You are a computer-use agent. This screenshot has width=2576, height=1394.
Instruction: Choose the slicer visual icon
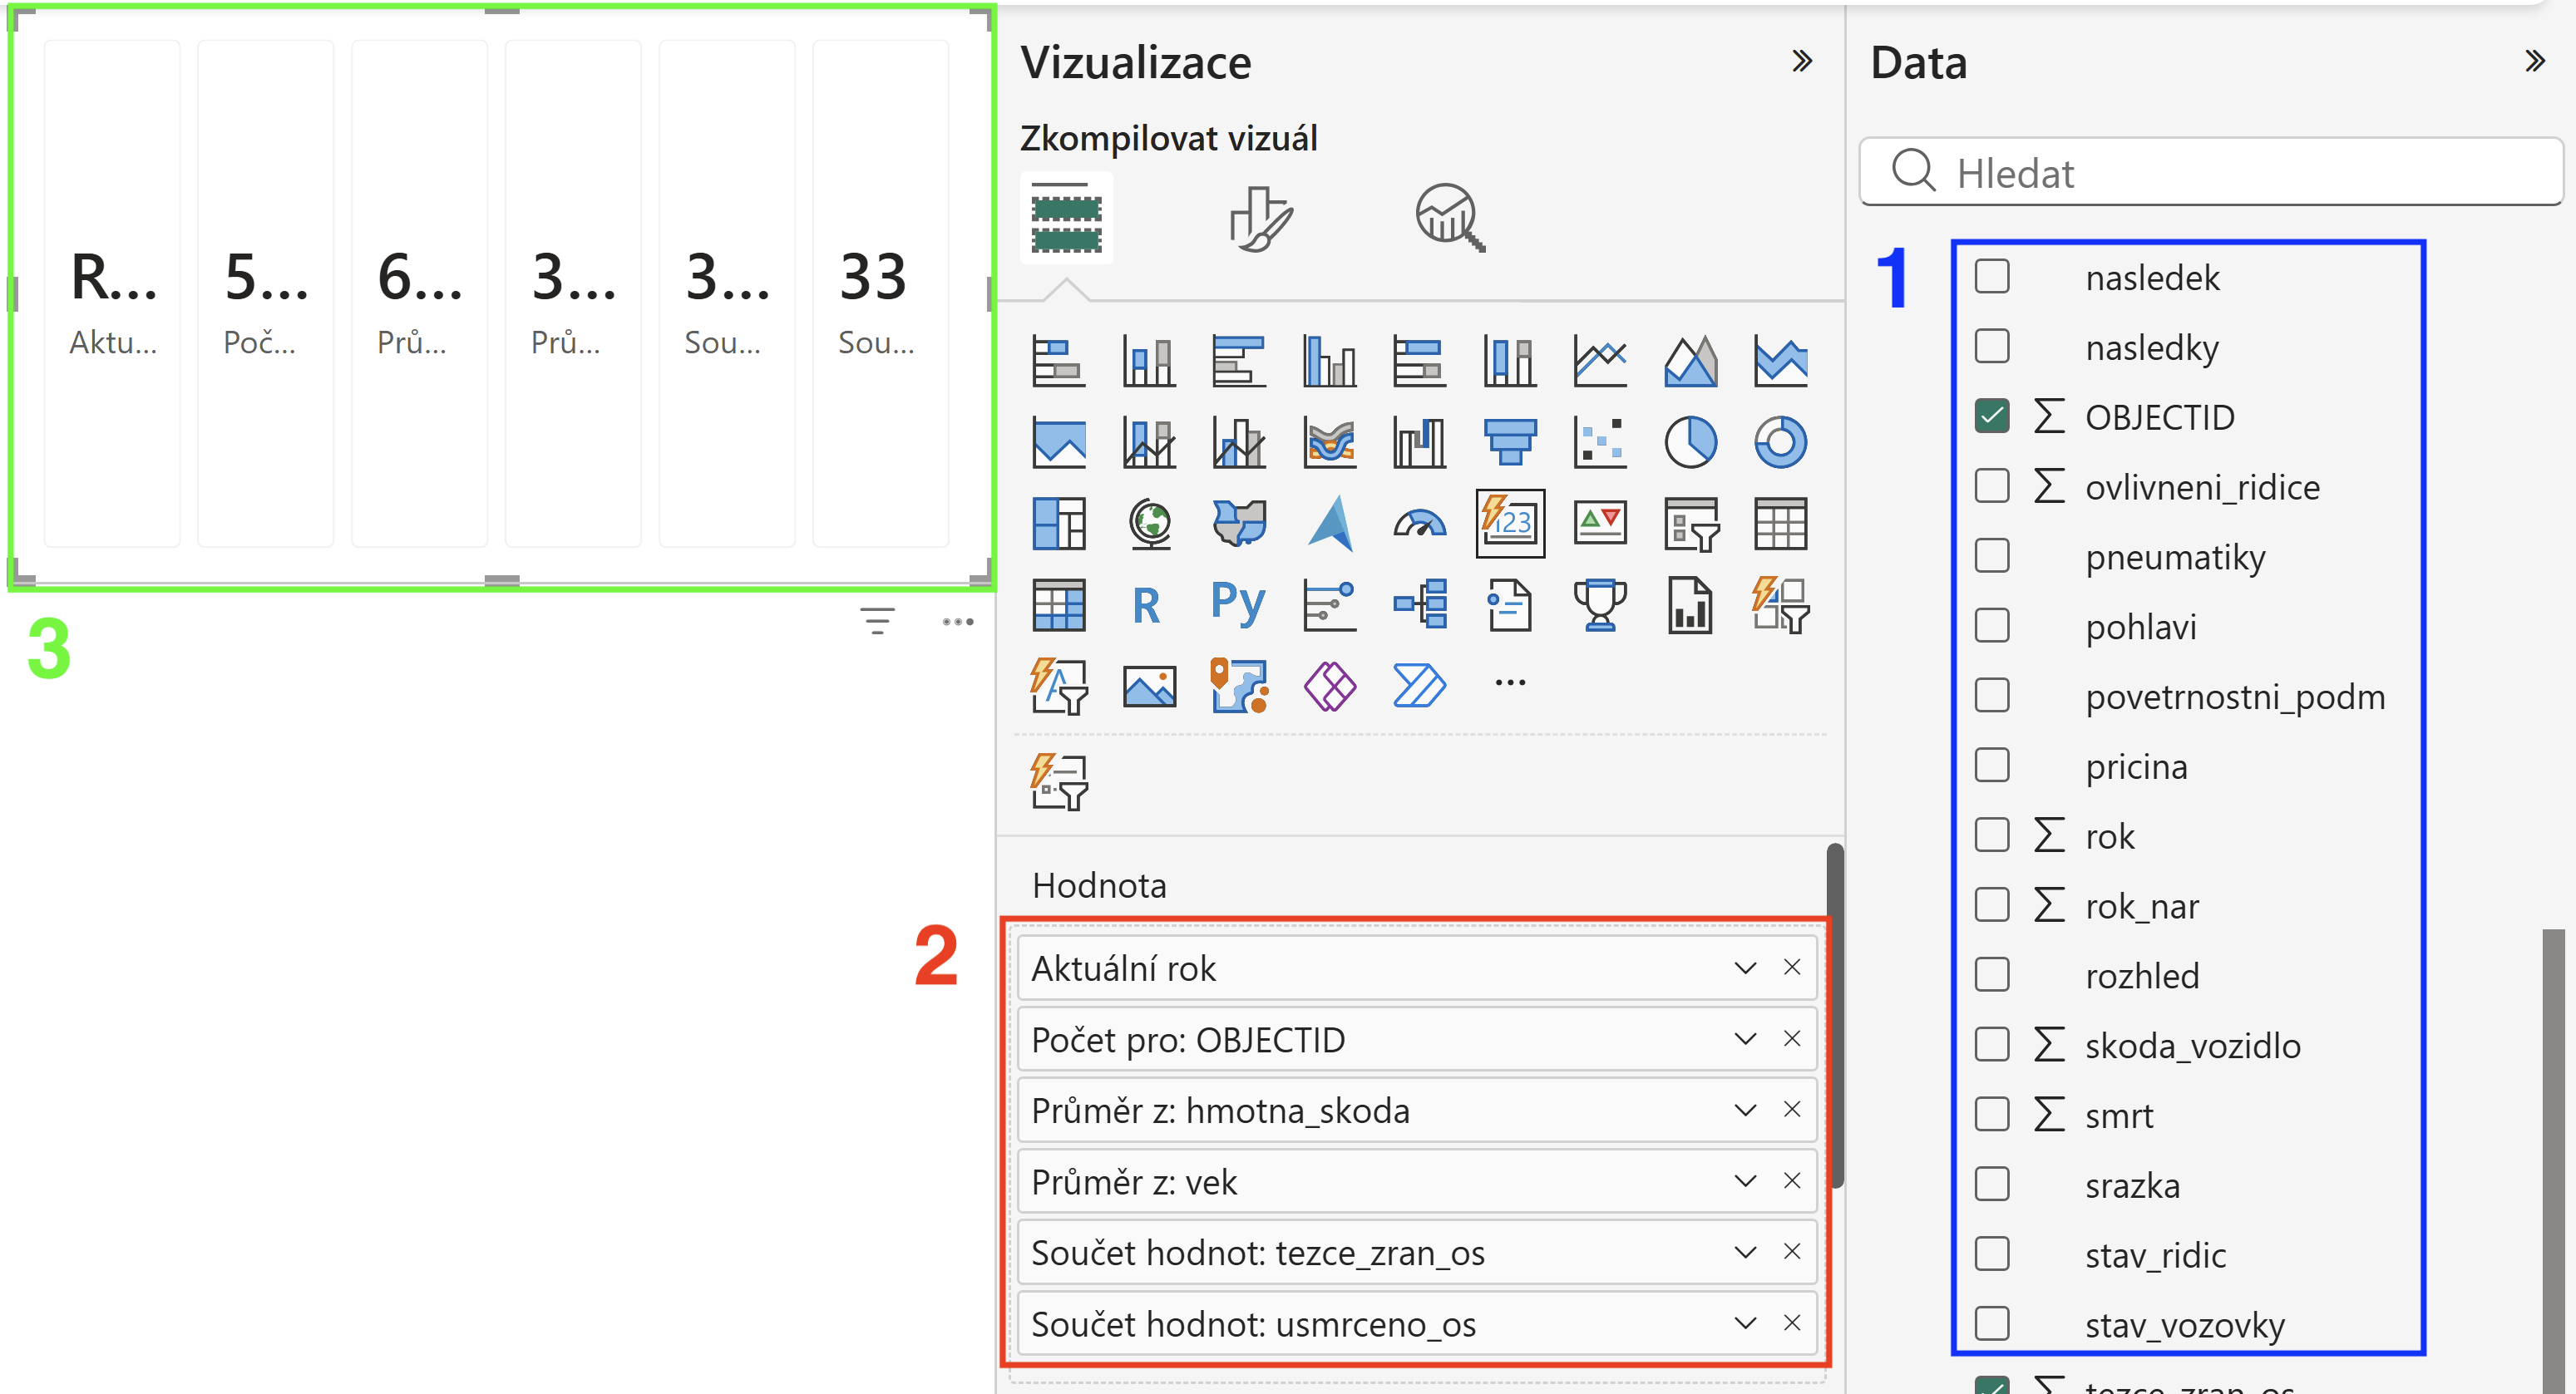click(x=1690, y=523)
